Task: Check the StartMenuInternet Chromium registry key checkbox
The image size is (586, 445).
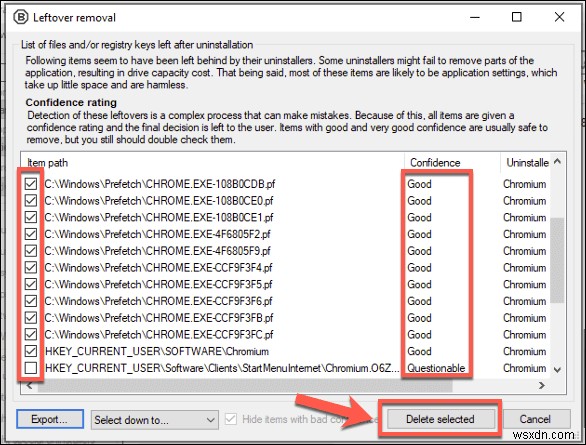Action: (x=31, y=368)
